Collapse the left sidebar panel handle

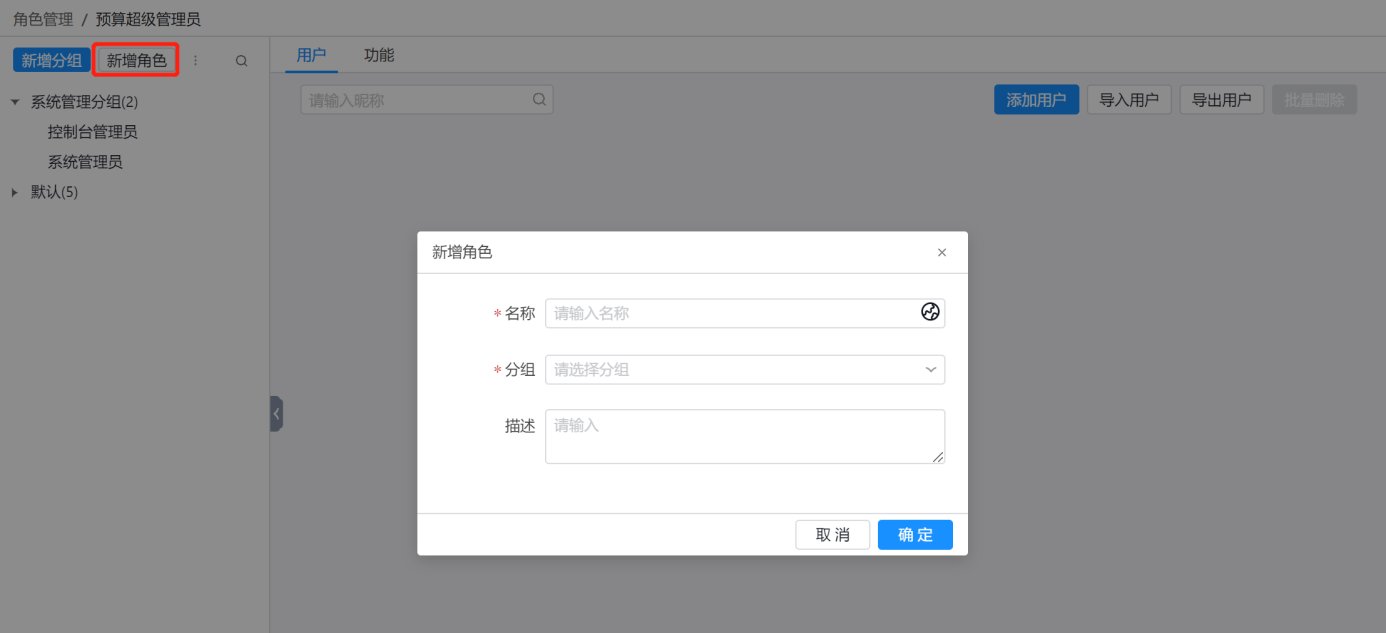point(276,413)
